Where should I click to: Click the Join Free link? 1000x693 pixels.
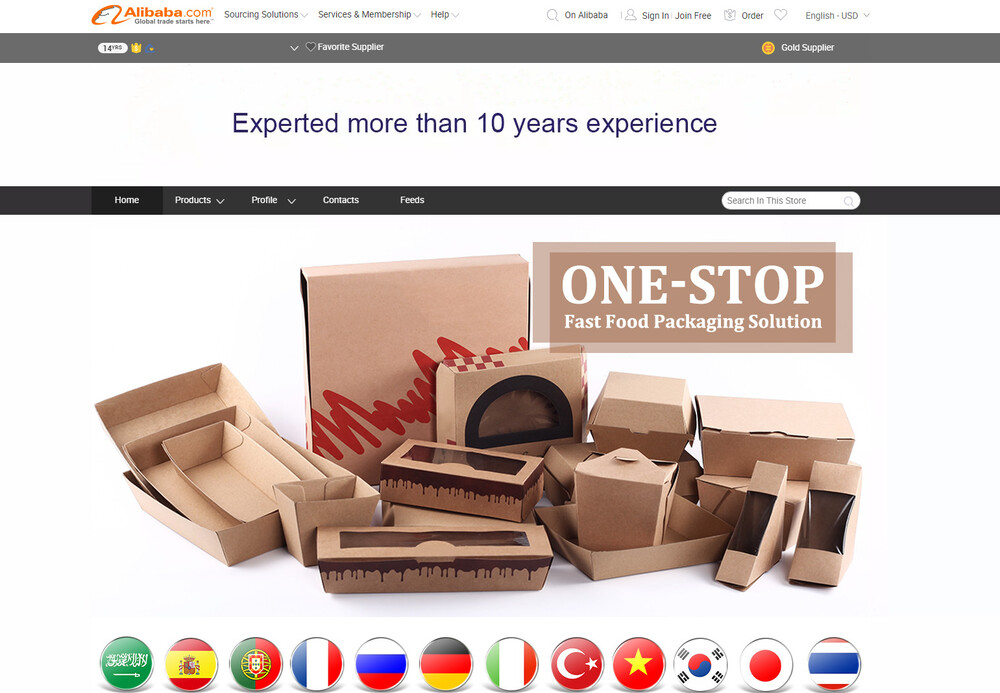693,15
